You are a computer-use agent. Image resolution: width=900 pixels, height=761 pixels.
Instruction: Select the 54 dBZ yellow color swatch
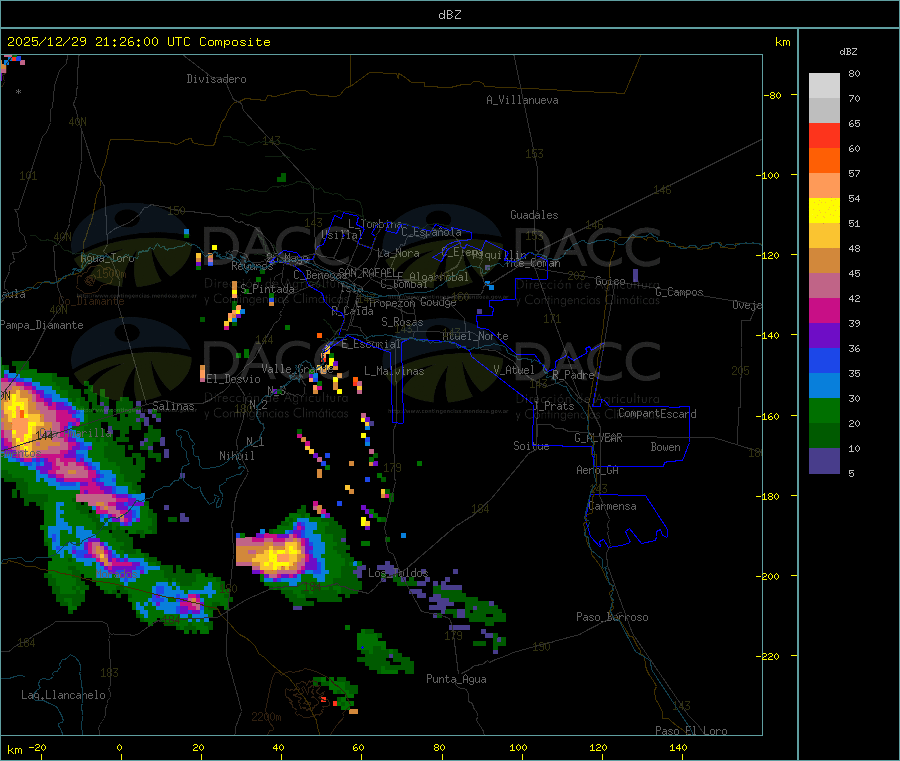(824, 211)
